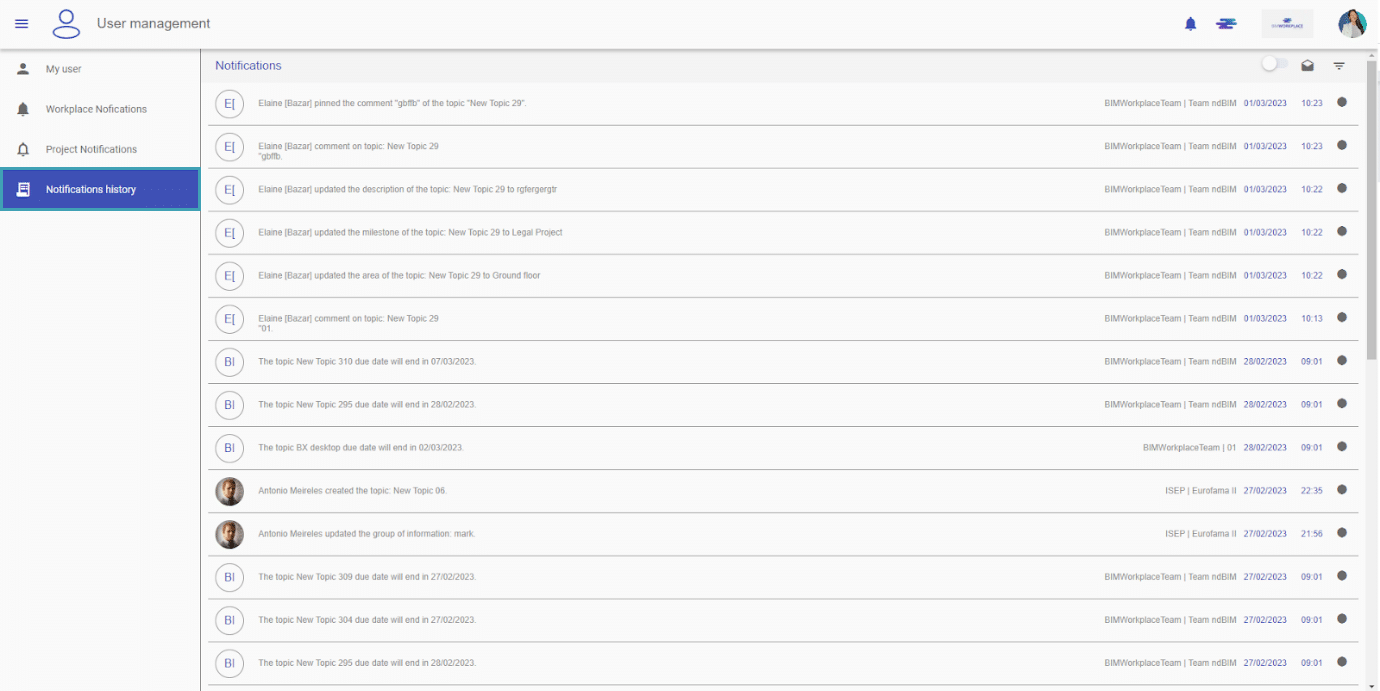Click Antonio Meireles's profile picture on New Topic 06
Image resolution: width=1380 pixels, height=691 pixels.
[229, 491]
